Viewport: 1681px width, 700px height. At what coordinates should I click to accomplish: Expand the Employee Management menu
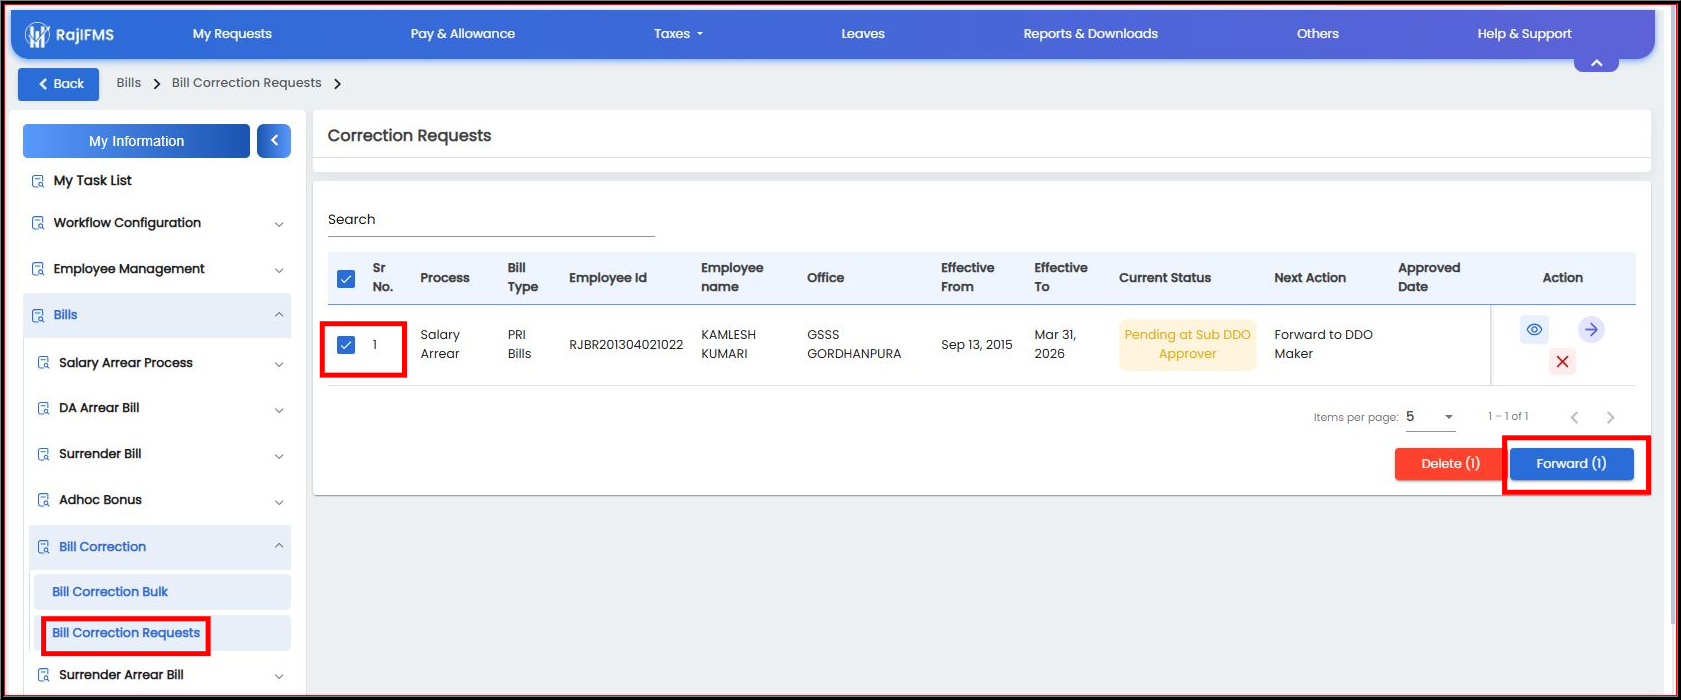pyautogui.click(x=279, y=270)
